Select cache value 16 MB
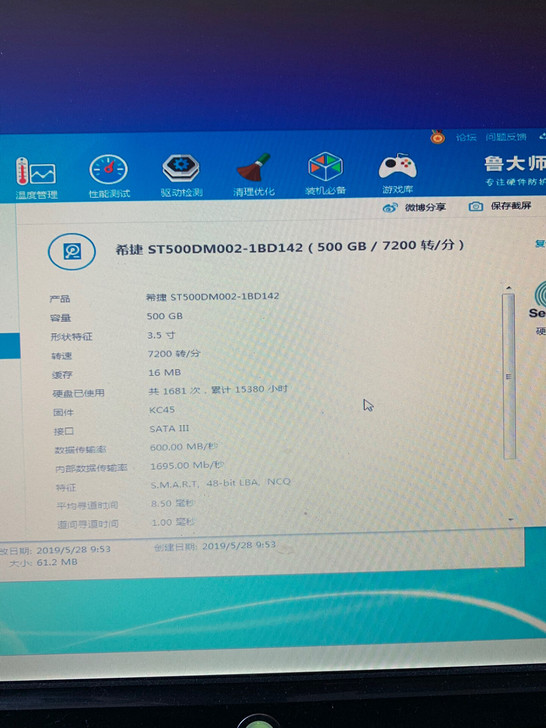 165,372
